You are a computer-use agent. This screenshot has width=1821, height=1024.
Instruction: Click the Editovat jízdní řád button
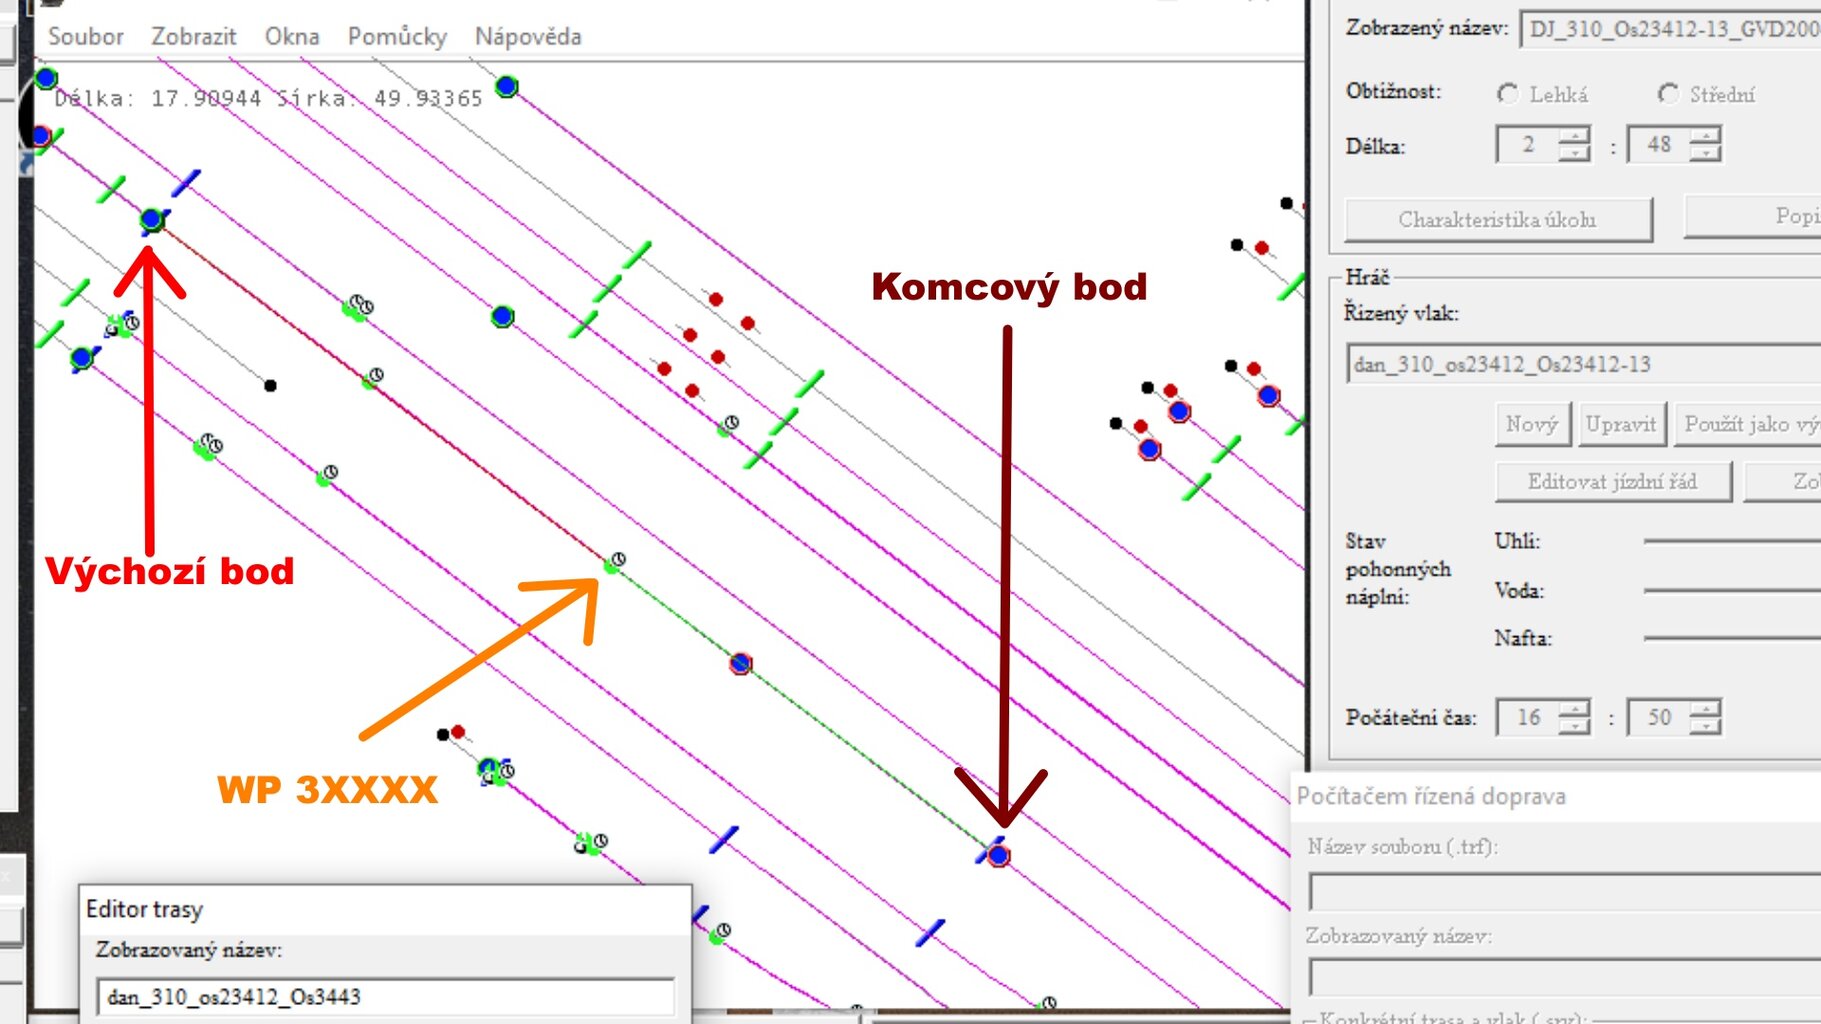click(x=1612, y=481)
